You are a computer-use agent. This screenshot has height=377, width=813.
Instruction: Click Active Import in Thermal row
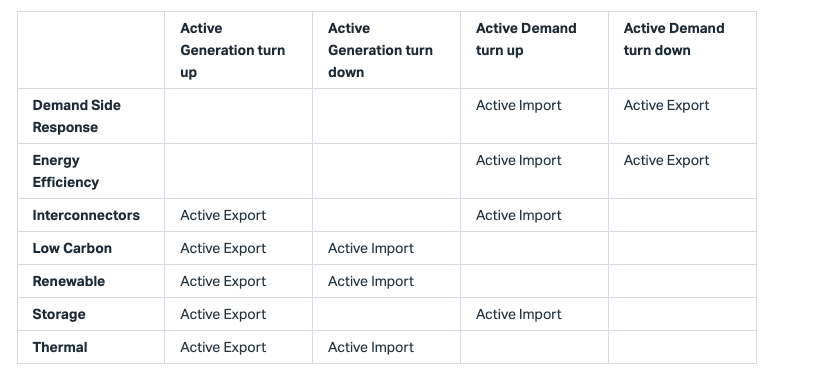pyautogui.click(x=371, y=347)
